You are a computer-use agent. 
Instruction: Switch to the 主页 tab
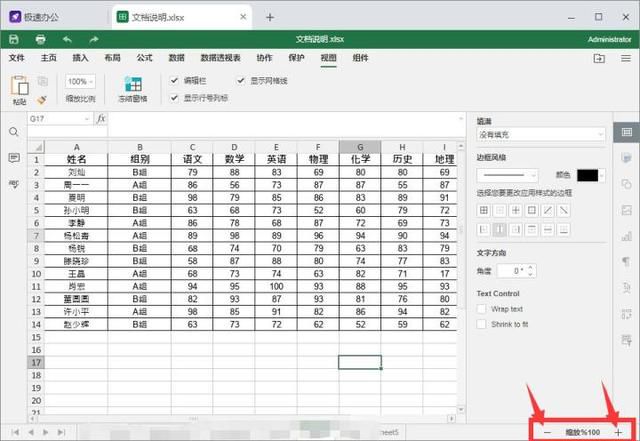pyautogui.click(x=49, y=58)
